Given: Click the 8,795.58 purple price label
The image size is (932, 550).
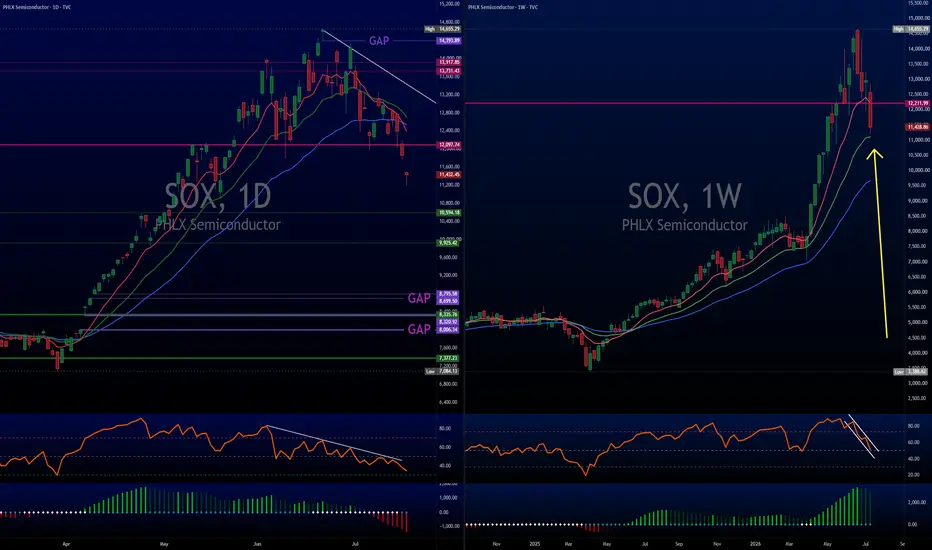Looking at the screenshot, I should coord(448,294).
